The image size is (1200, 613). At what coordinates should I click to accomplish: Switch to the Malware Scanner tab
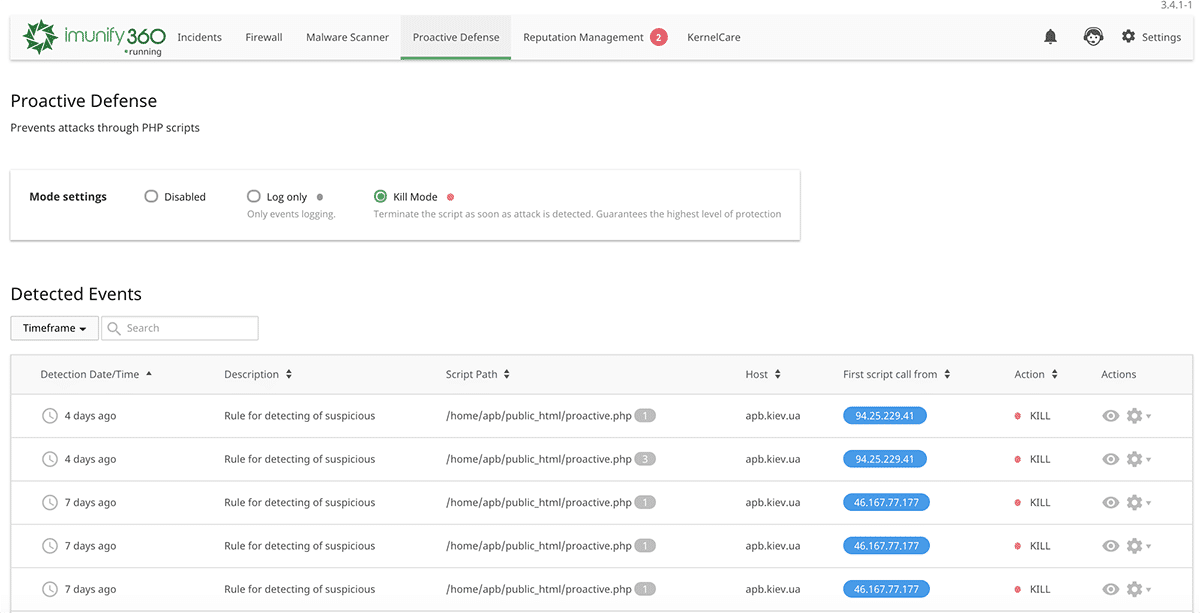click(347, 37)
